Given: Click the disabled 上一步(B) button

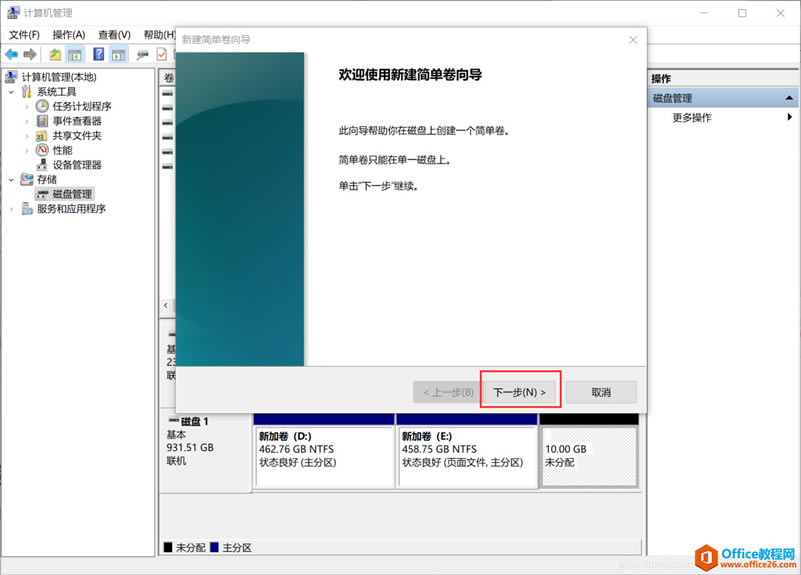Looking at the screenshot, I should 448,392.
